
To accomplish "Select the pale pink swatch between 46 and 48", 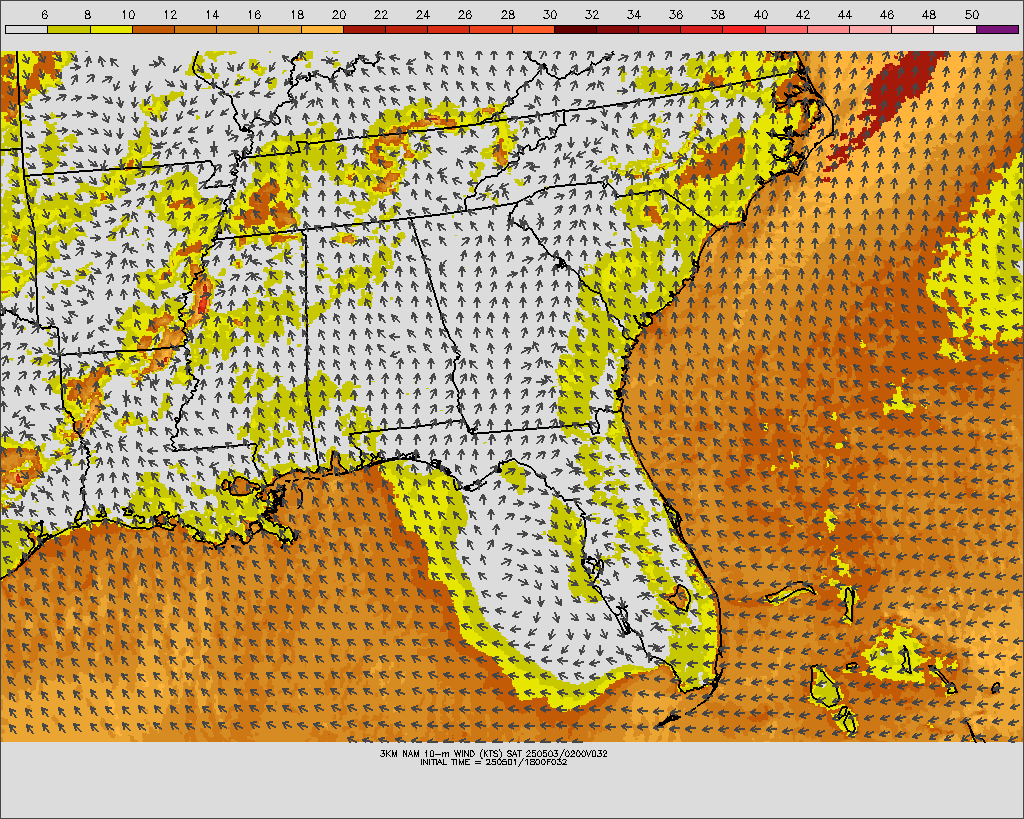I will [913, 29].
